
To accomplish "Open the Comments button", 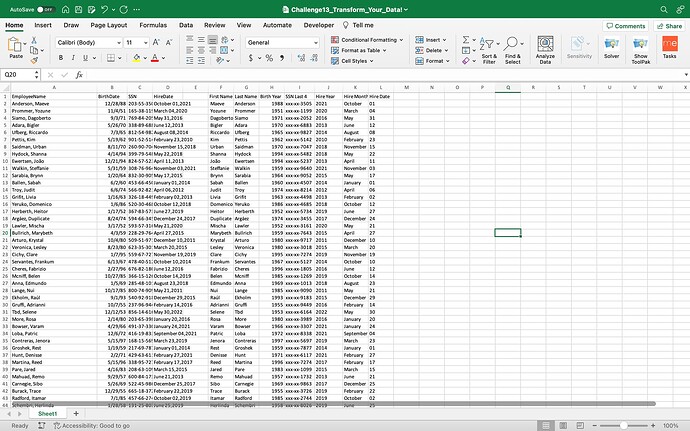I will coord(625,26).
